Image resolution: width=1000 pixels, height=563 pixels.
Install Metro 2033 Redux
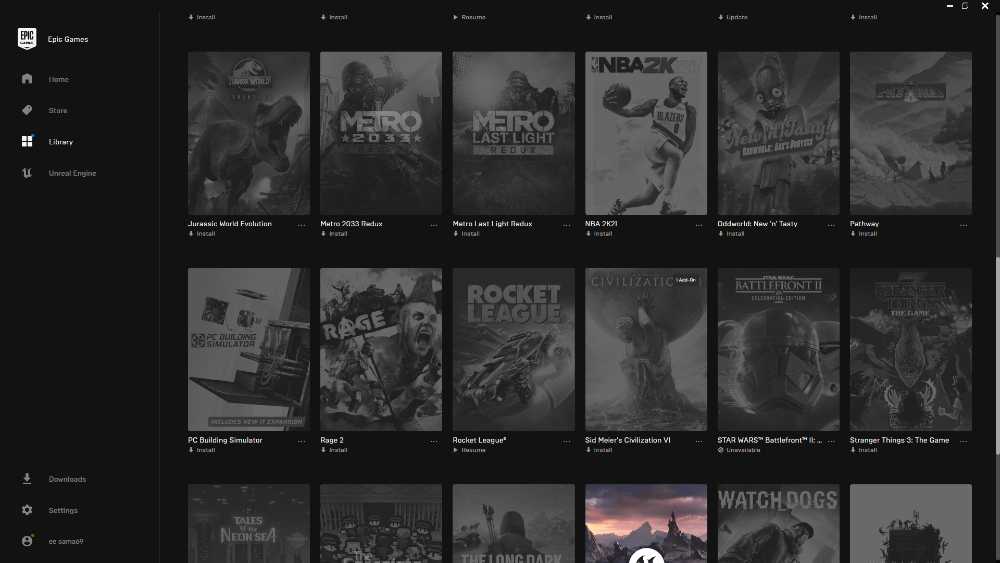coord(334,234)
